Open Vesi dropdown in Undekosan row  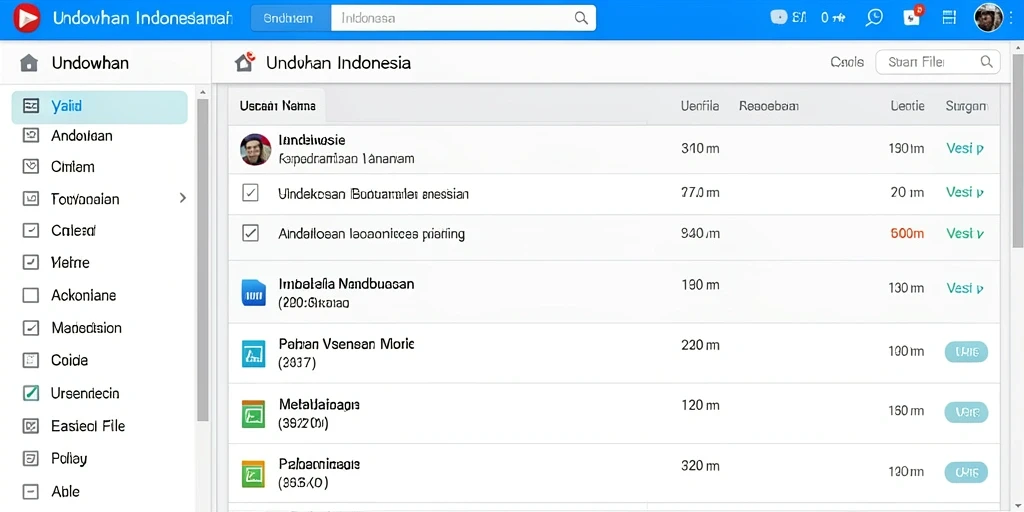tap(965, 192)
